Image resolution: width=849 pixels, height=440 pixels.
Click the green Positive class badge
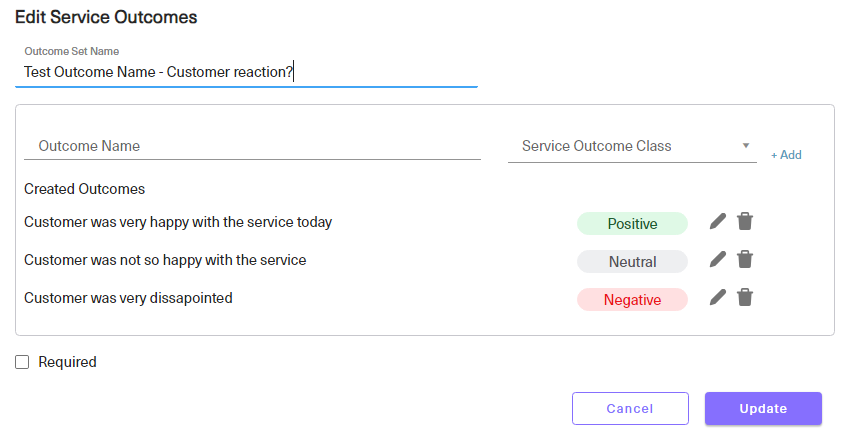[632, 224]
